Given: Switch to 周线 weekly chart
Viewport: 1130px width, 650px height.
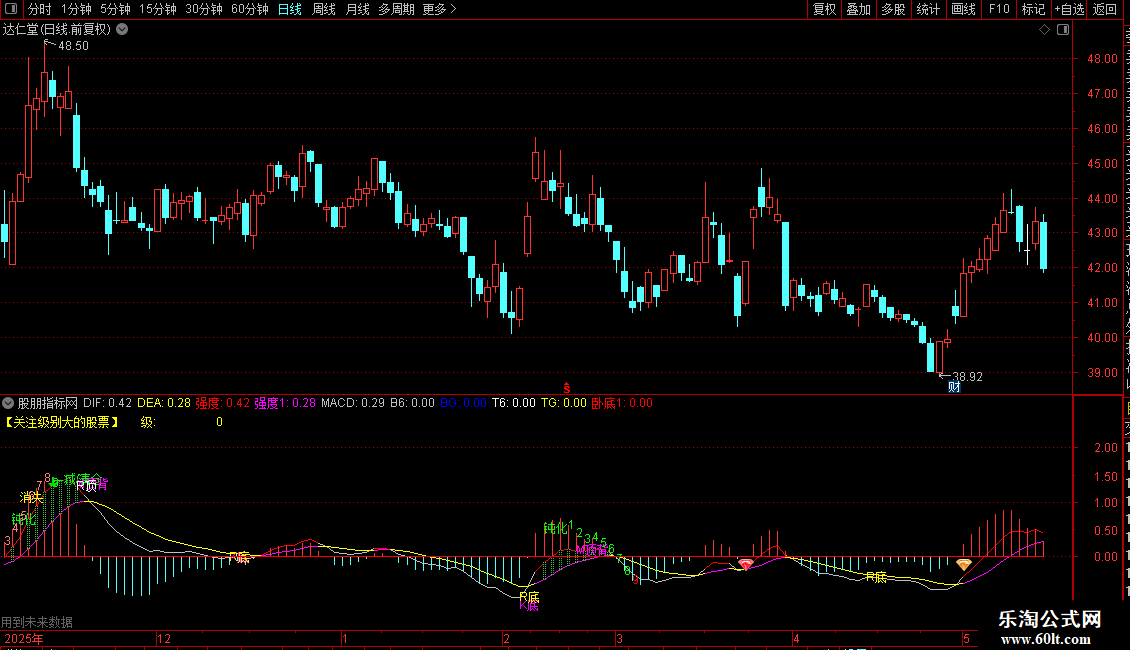Looking at the screenshot, I should pos(324,9).
